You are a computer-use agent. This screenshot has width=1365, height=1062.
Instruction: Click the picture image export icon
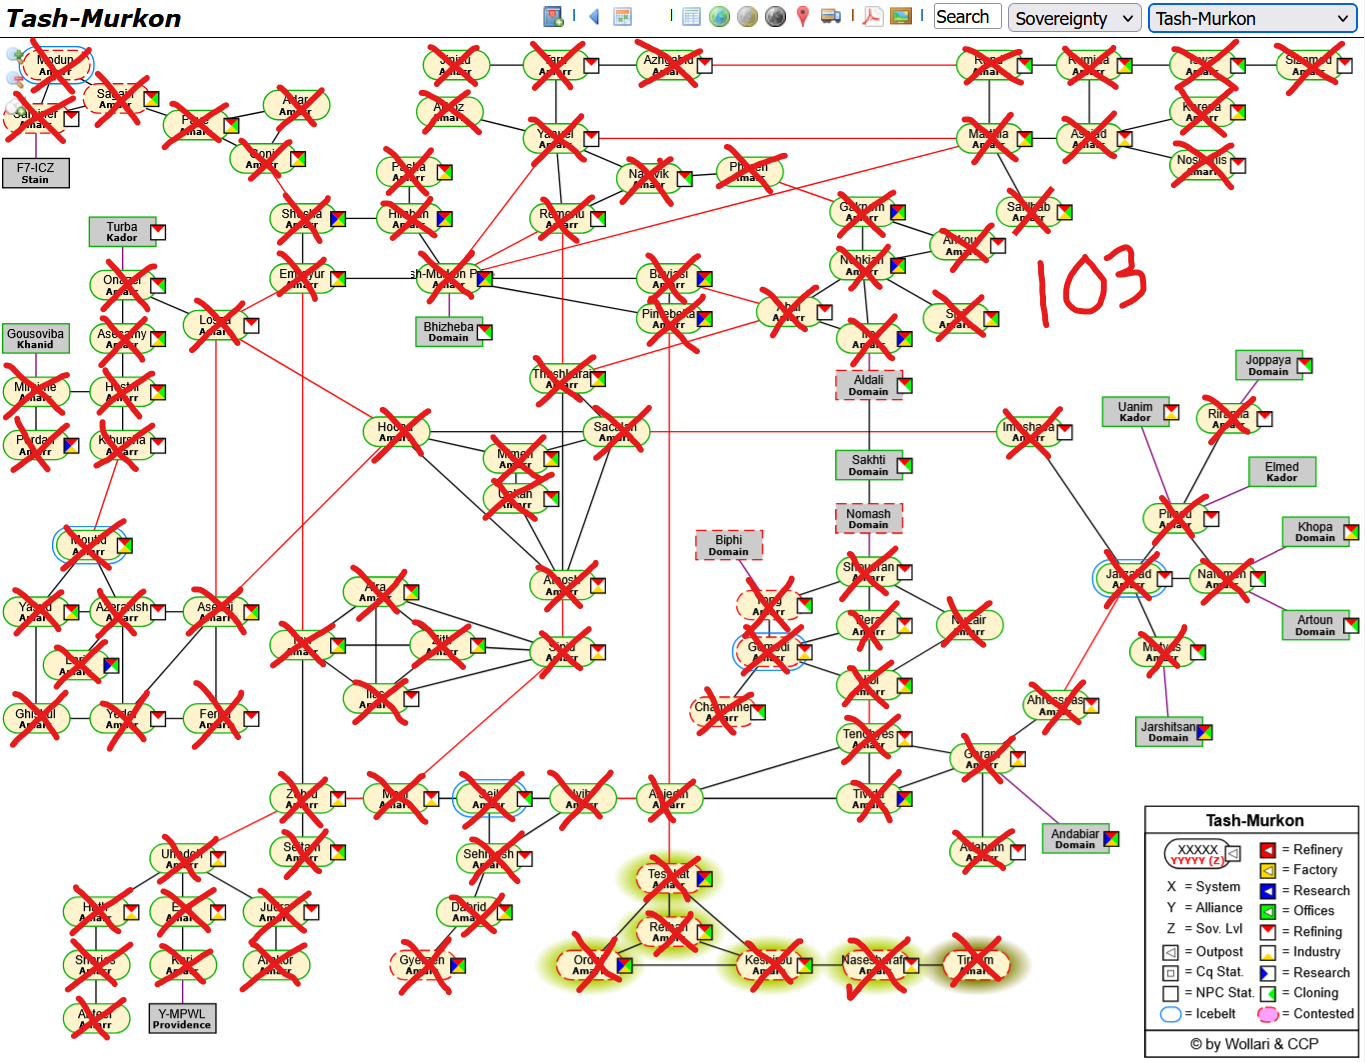point(901,16)
